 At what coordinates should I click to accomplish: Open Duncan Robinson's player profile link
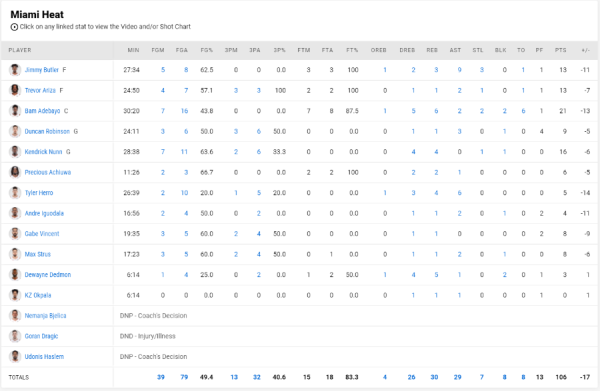pos(47,132)
